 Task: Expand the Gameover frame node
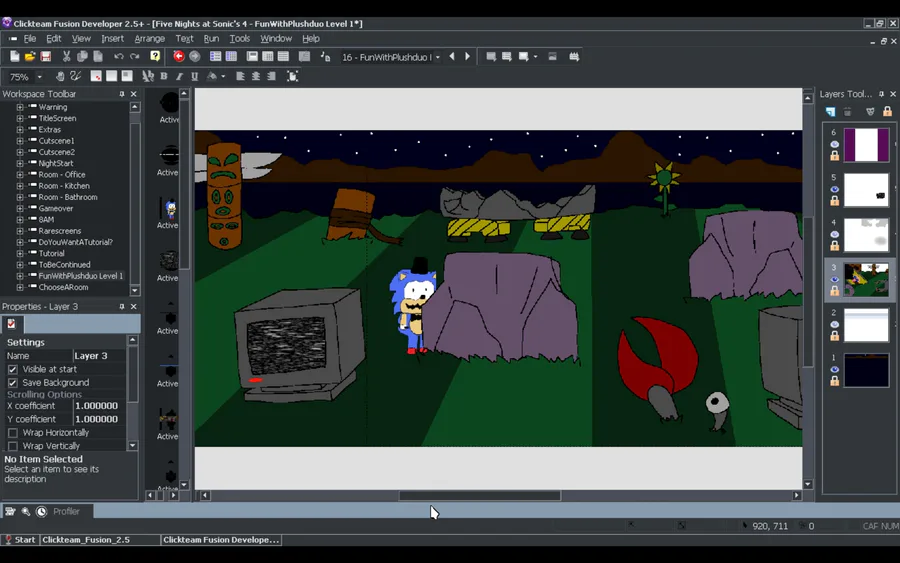coord(20,208)
